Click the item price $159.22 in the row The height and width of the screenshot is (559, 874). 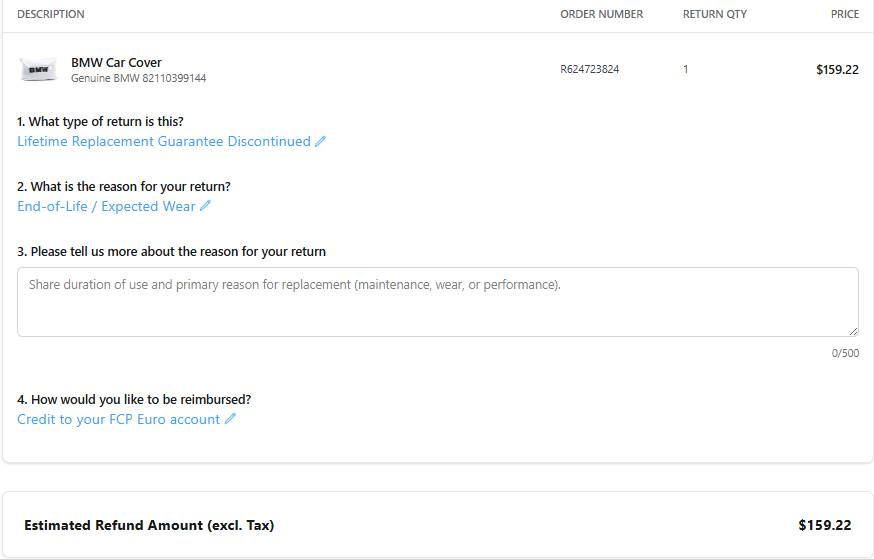[x=837, y=70]
